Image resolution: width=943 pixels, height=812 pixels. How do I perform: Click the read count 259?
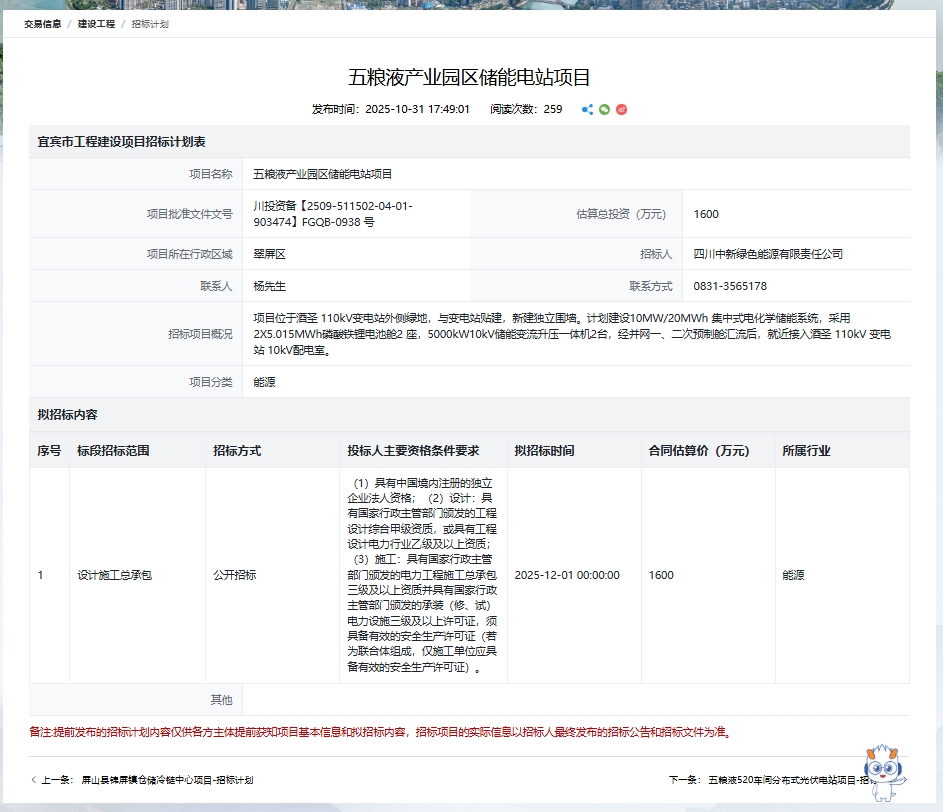pos(552,109)
